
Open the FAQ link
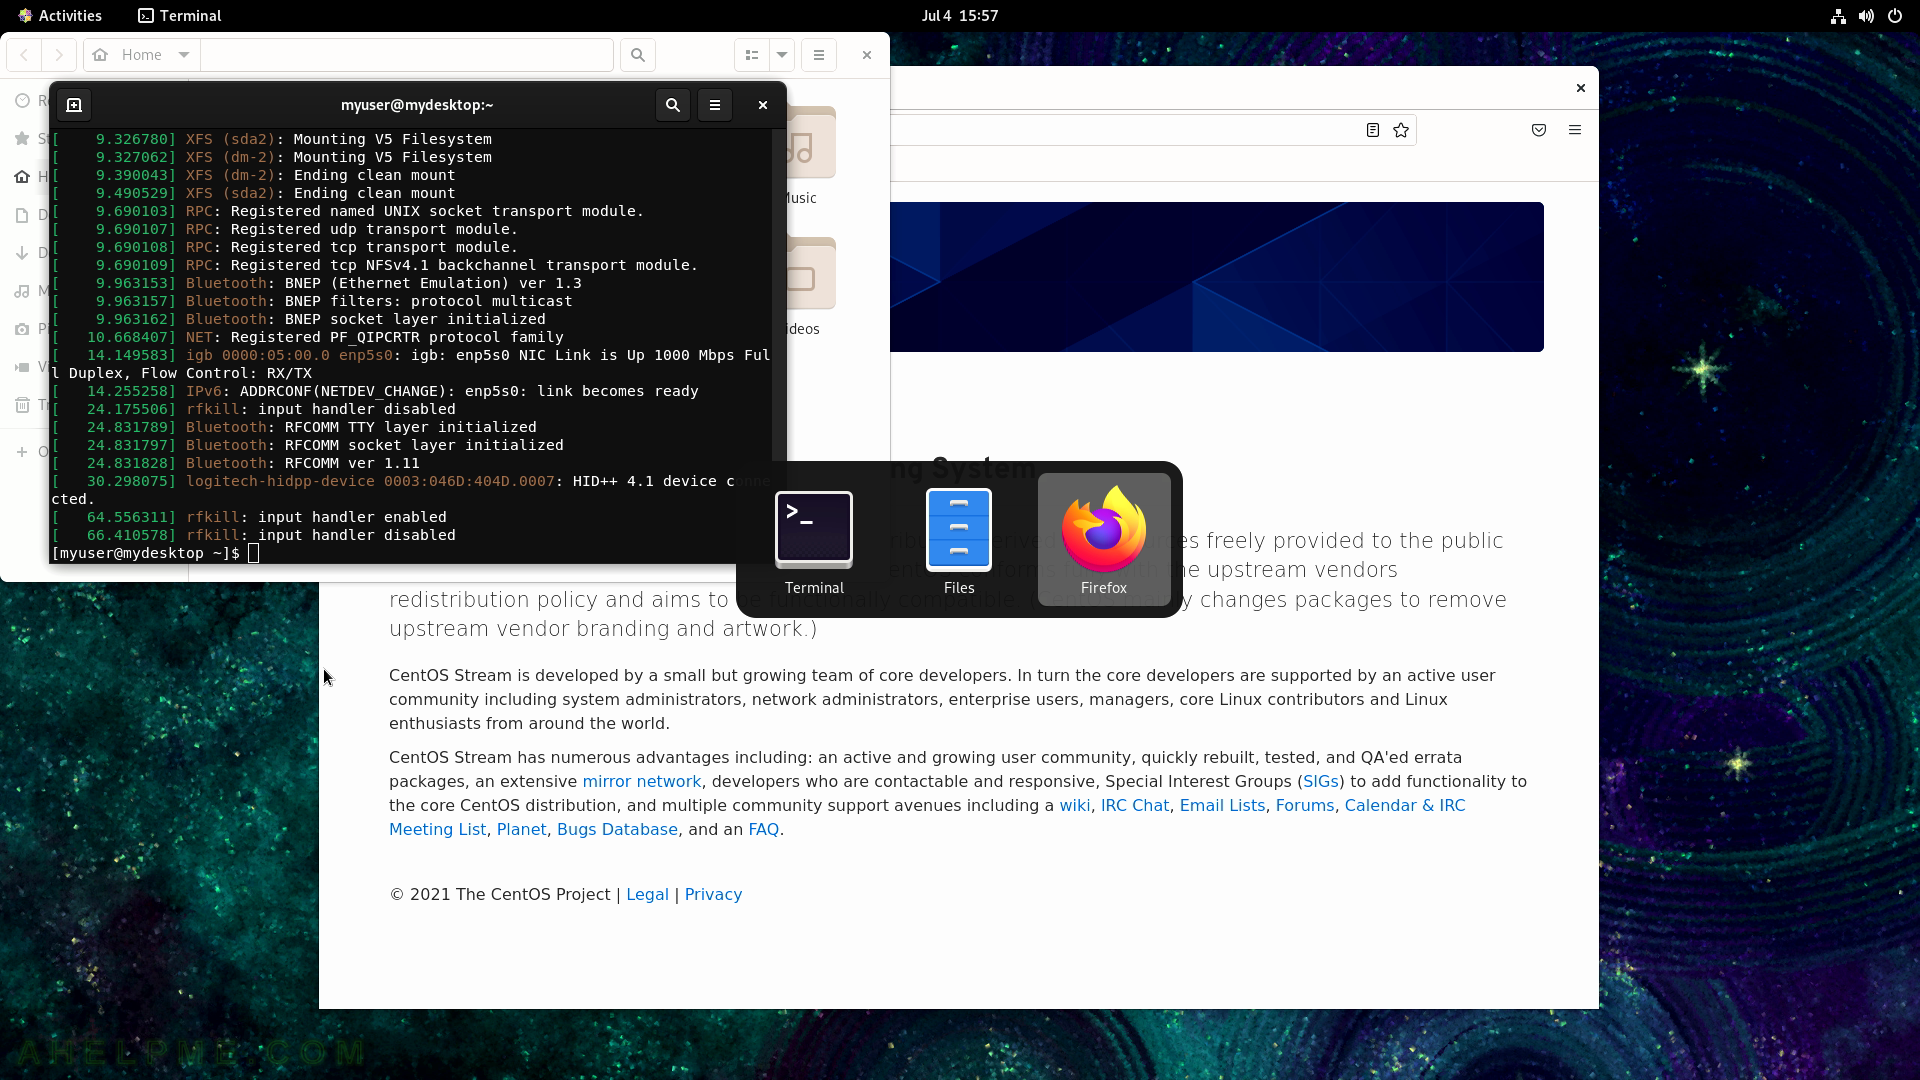(x=763, y=830)
